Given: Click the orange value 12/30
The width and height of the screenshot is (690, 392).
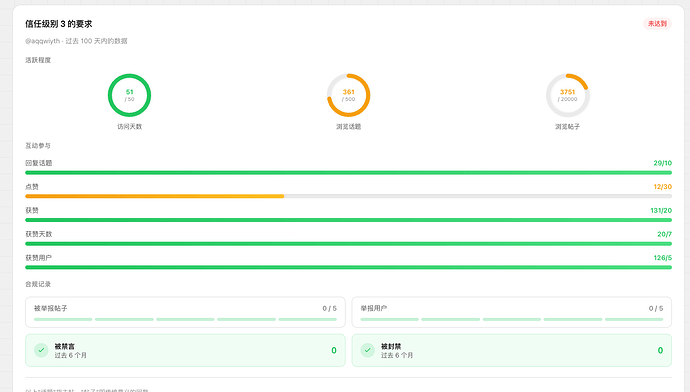Looking at the screenshot, I should click(663, 187).
